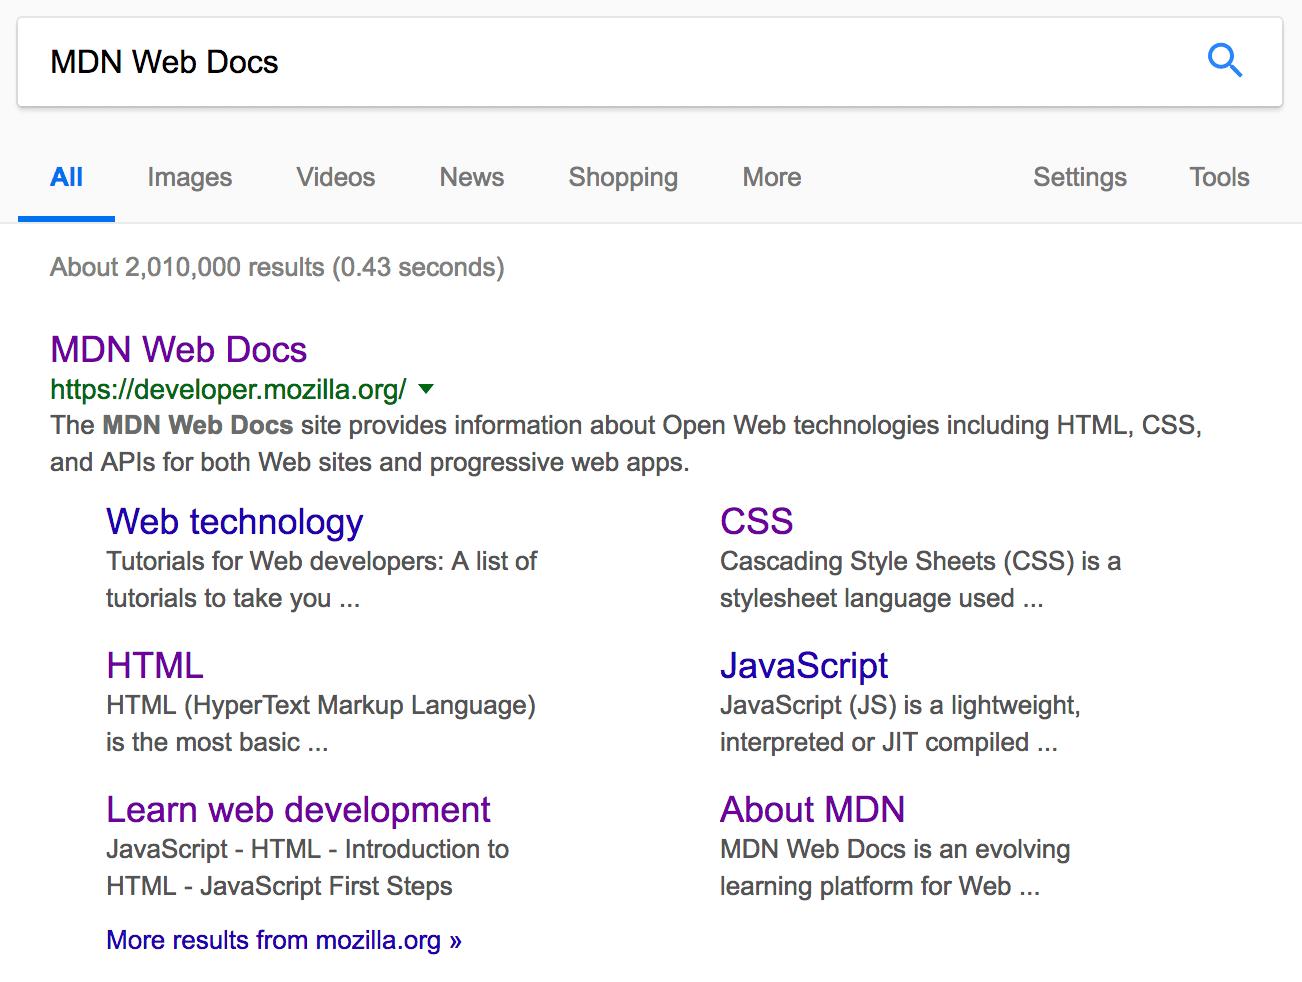Select the Shopping tab

622,177
